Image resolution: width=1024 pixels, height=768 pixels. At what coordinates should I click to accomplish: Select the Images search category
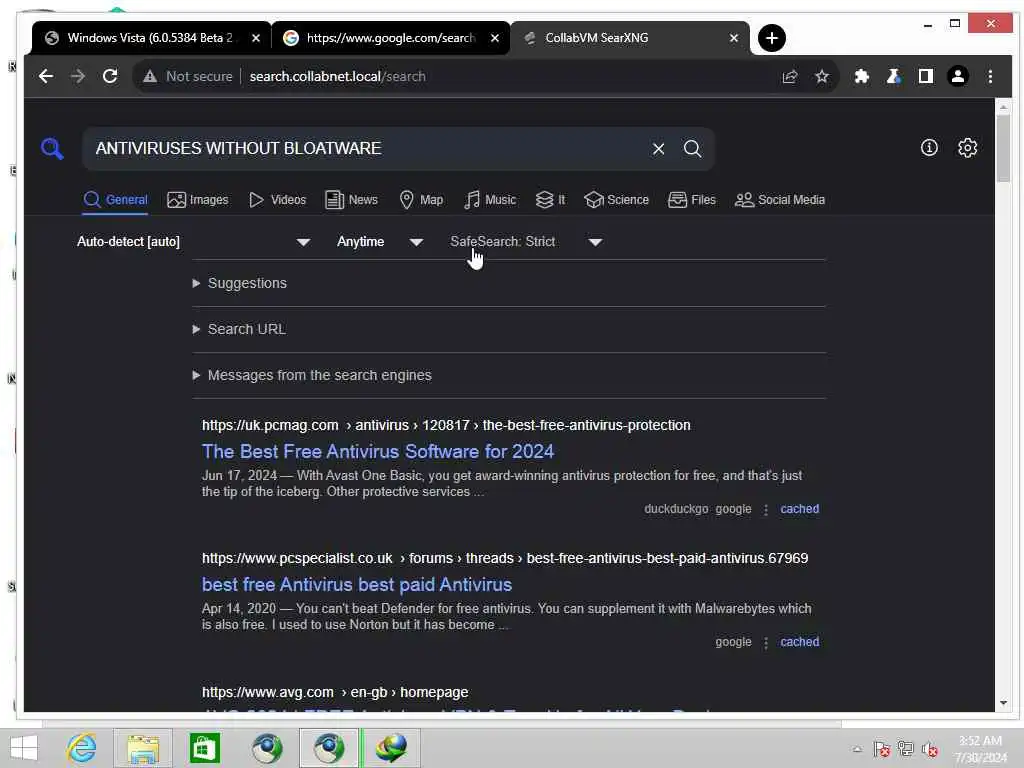[x=198, y=200]
